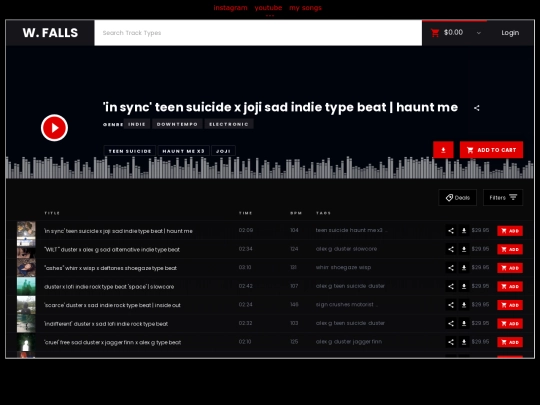Open the my songs link
The width and height of the screenshot is (540, 405).
pos(305,8)
